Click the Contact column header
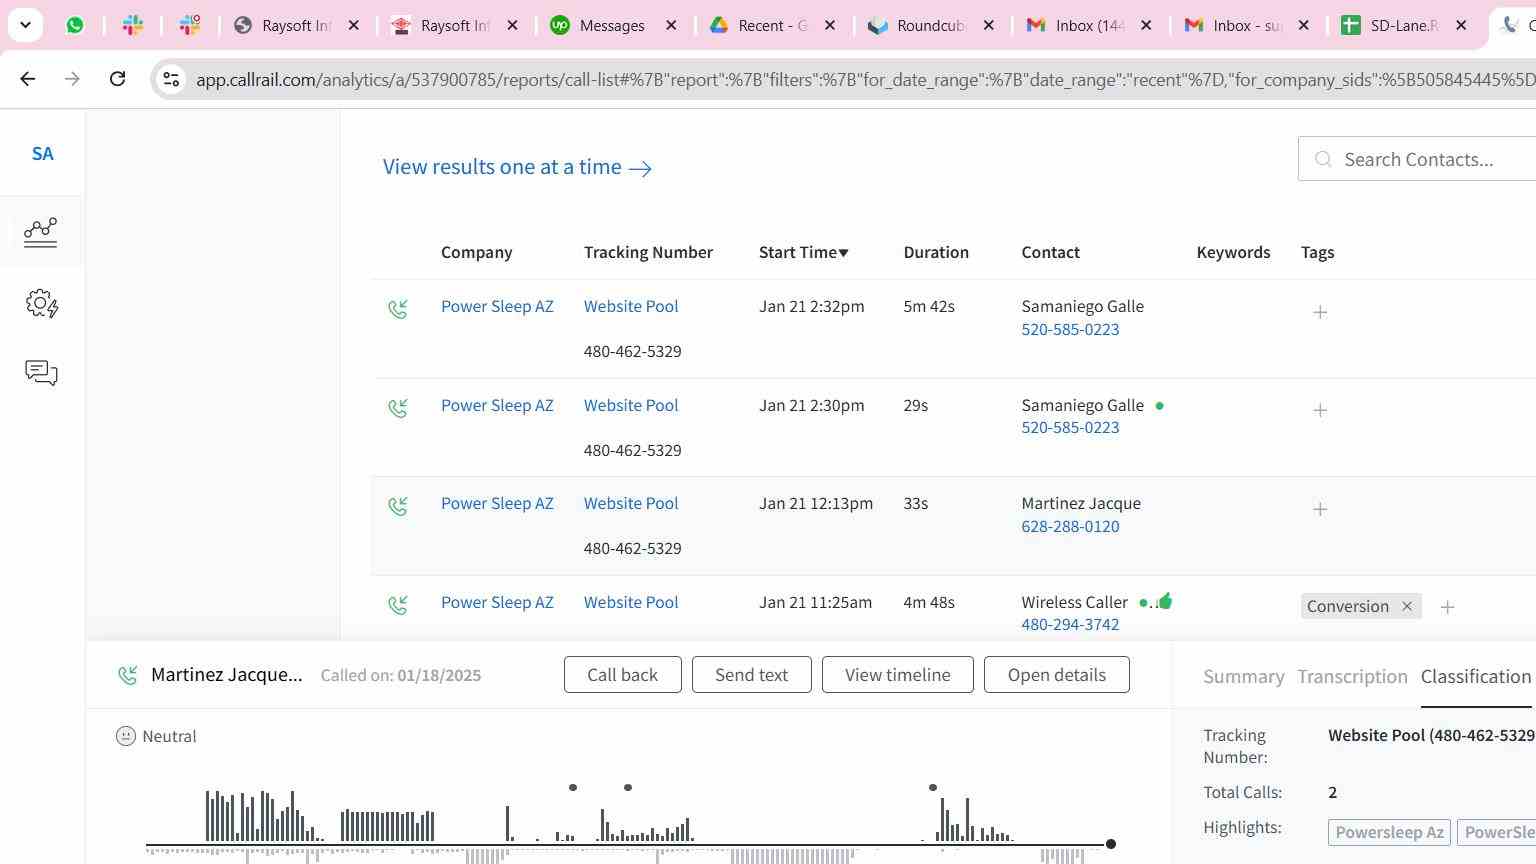The image size is (1536, 864). click(1050, 252)
